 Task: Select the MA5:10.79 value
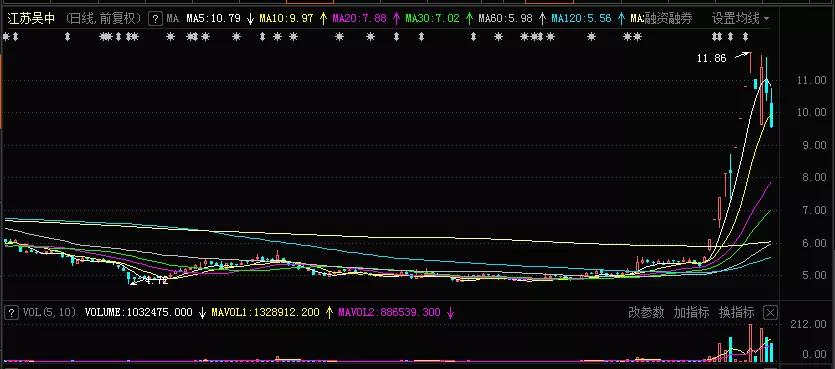tap(214, 19)
